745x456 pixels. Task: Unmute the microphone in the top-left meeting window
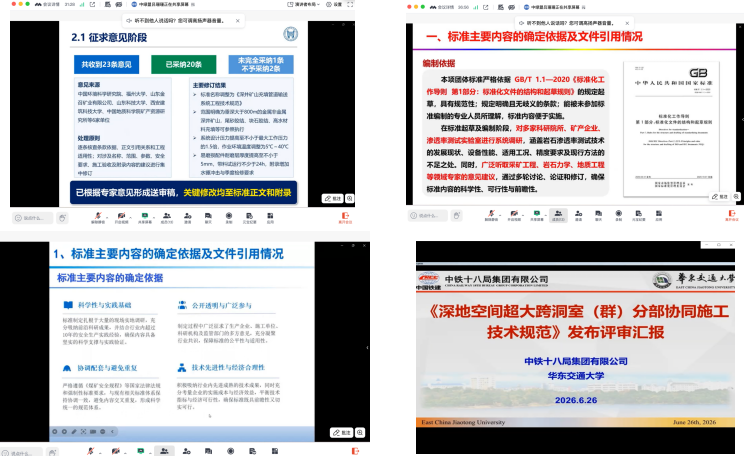98,216
